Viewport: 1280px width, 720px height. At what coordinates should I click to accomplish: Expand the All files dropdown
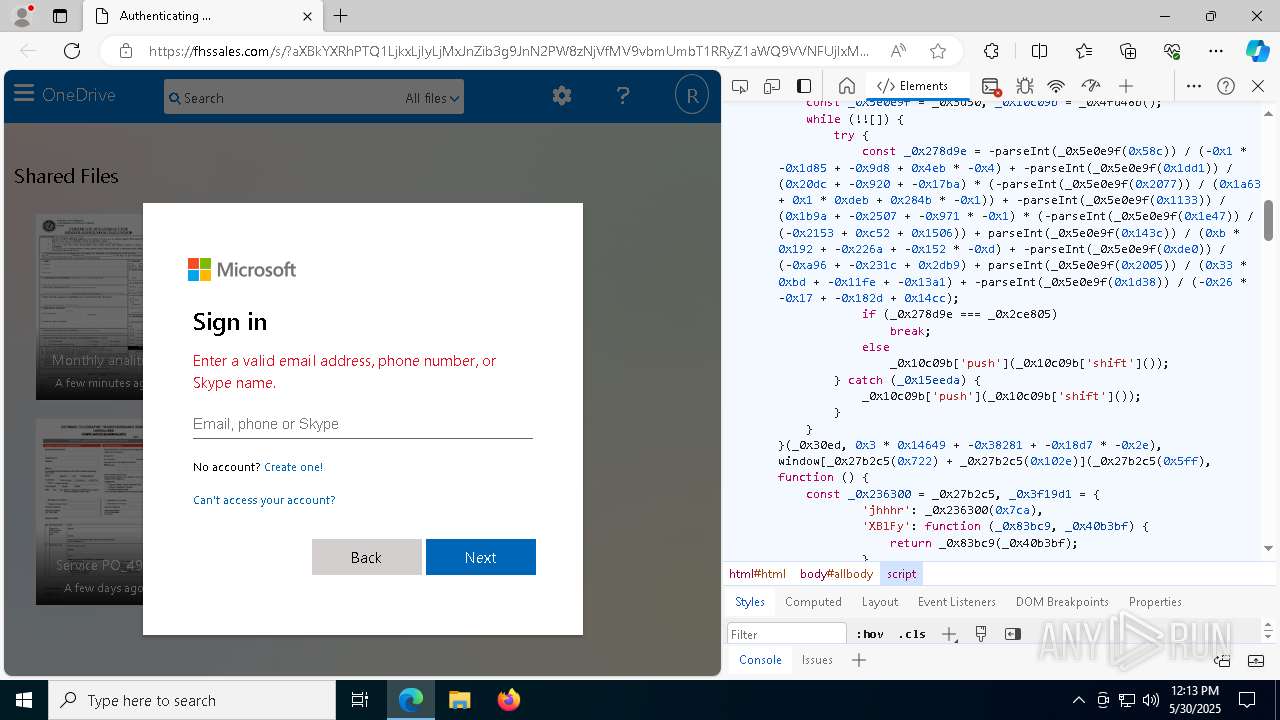coord(432,98)
